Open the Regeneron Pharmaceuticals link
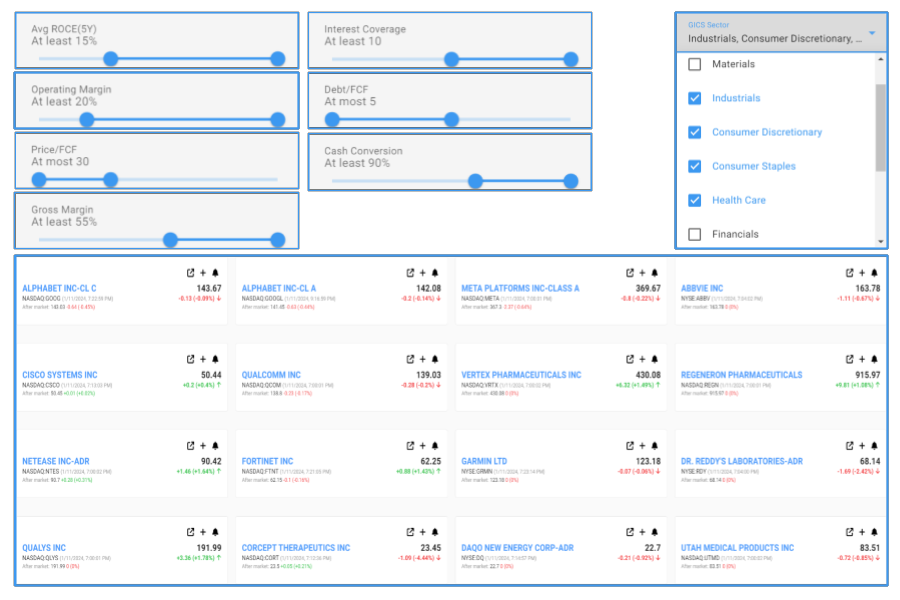Viewport: 900px width, 600px height. click(x=742, y=375)
